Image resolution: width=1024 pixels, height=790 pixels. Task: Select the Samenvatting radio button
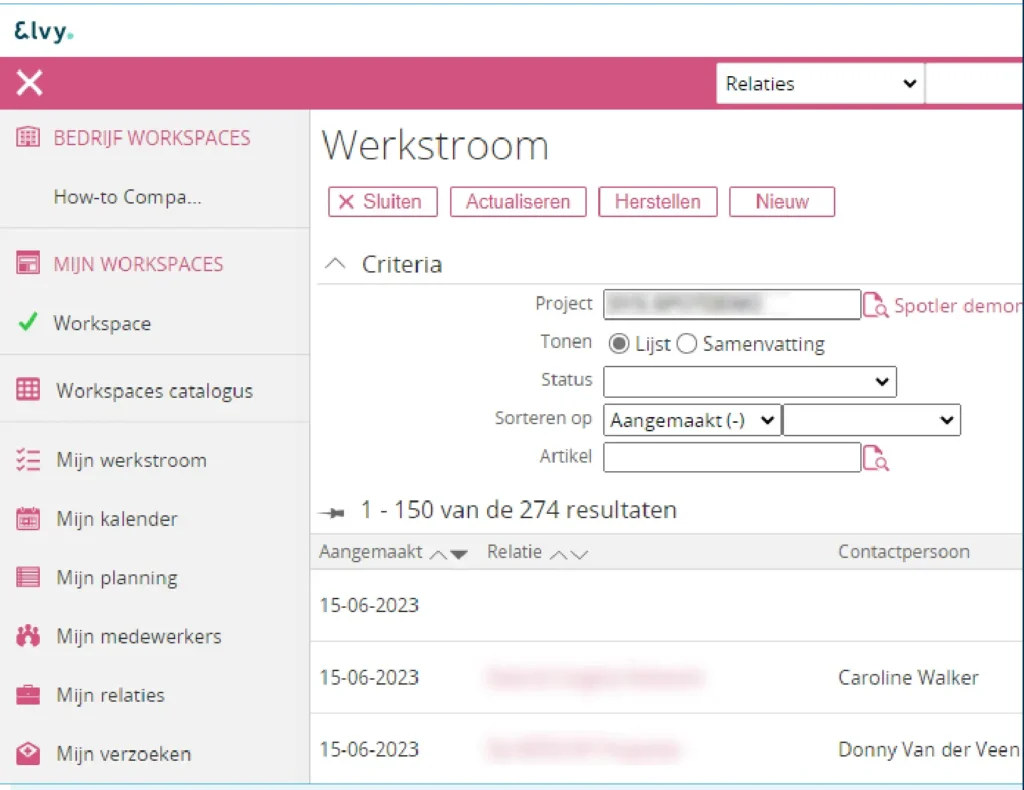point(686,344)
